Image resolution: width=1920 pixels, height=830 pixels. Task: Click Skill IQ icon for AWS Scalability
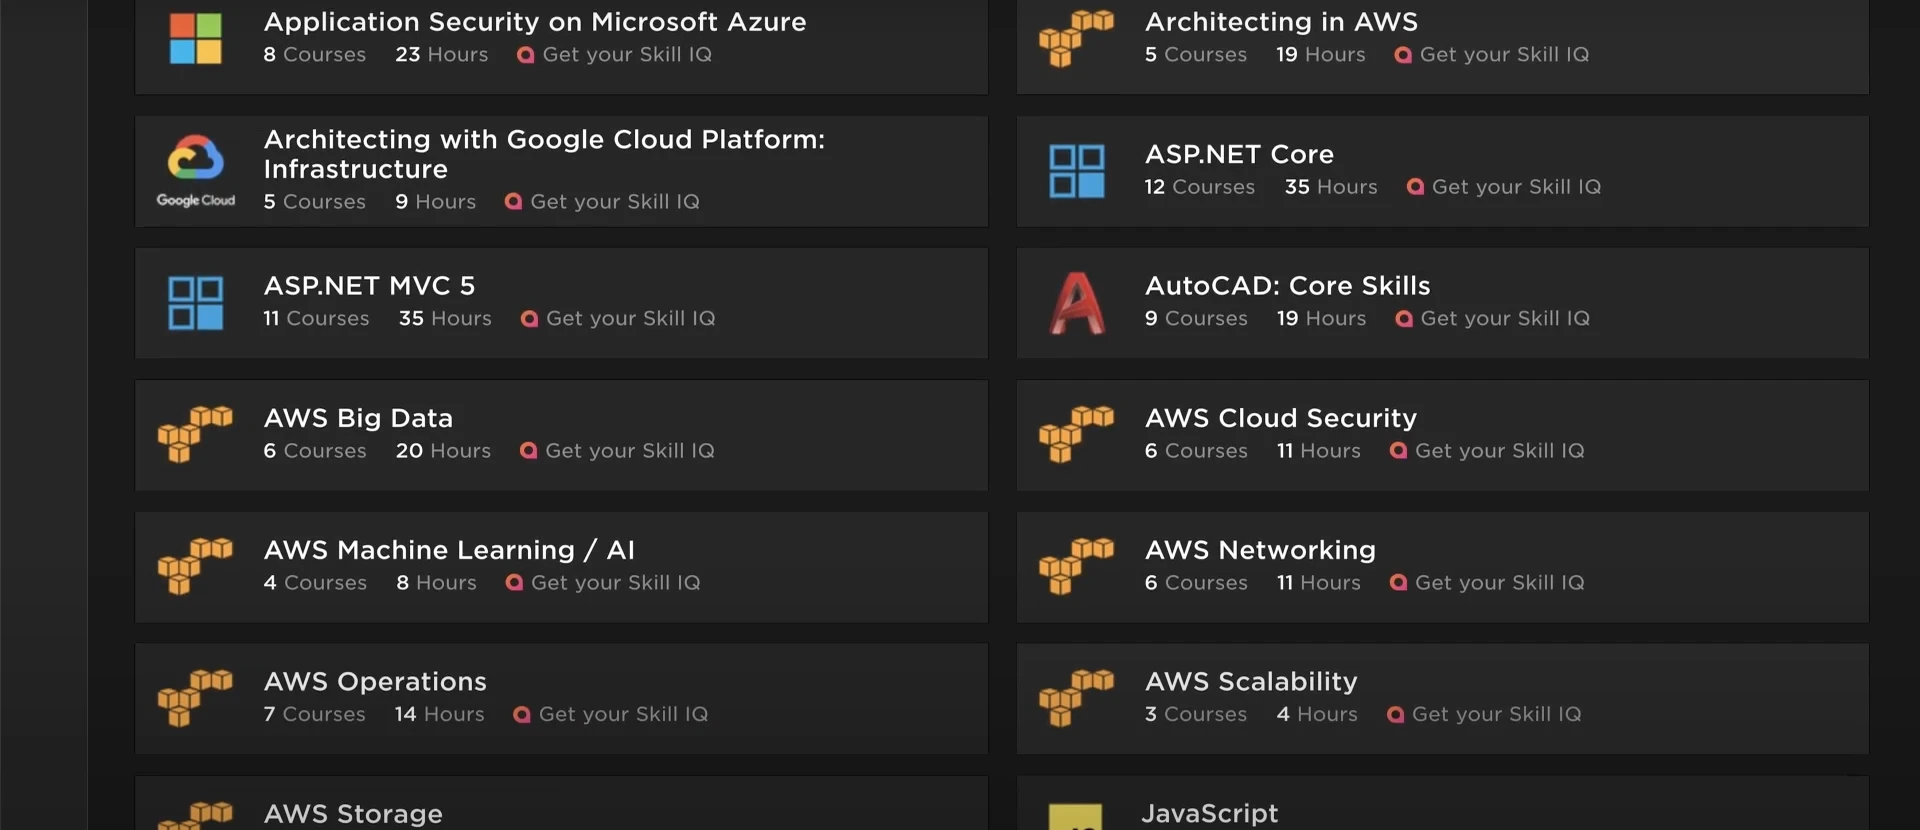click(1396, 715)
